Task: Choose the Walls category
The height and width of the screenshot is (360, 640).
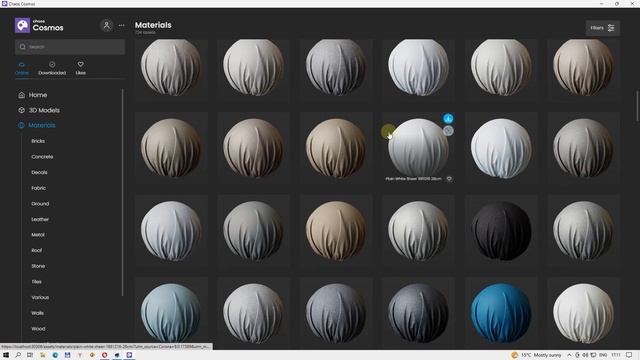Action: 37,313
